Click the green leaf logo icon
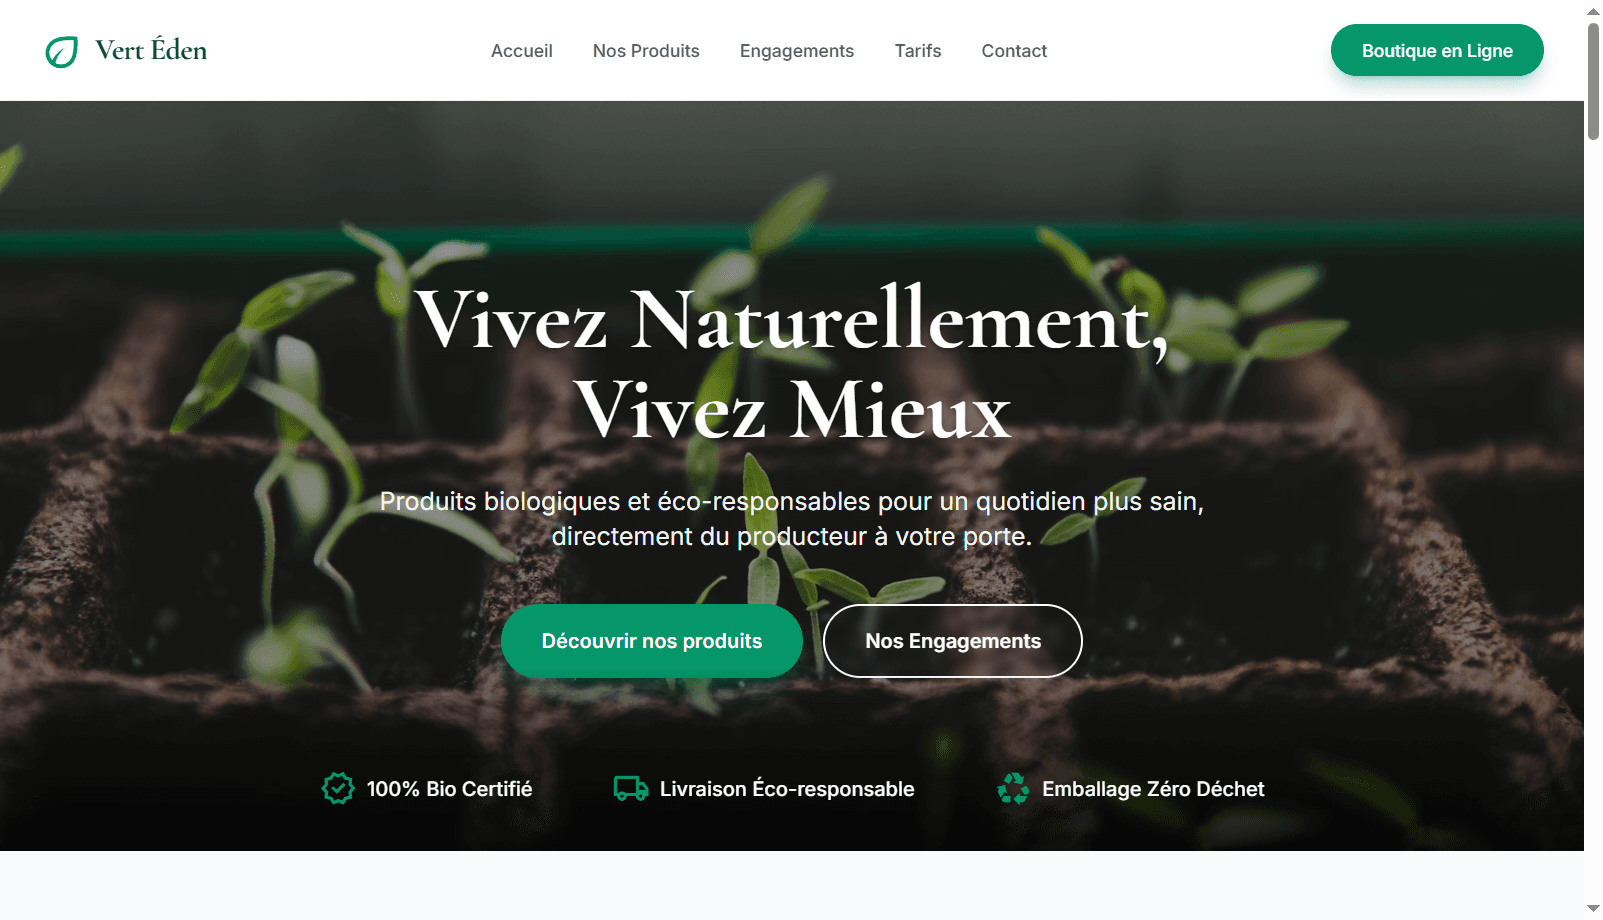1603x920 pixels. pos(62,51)
